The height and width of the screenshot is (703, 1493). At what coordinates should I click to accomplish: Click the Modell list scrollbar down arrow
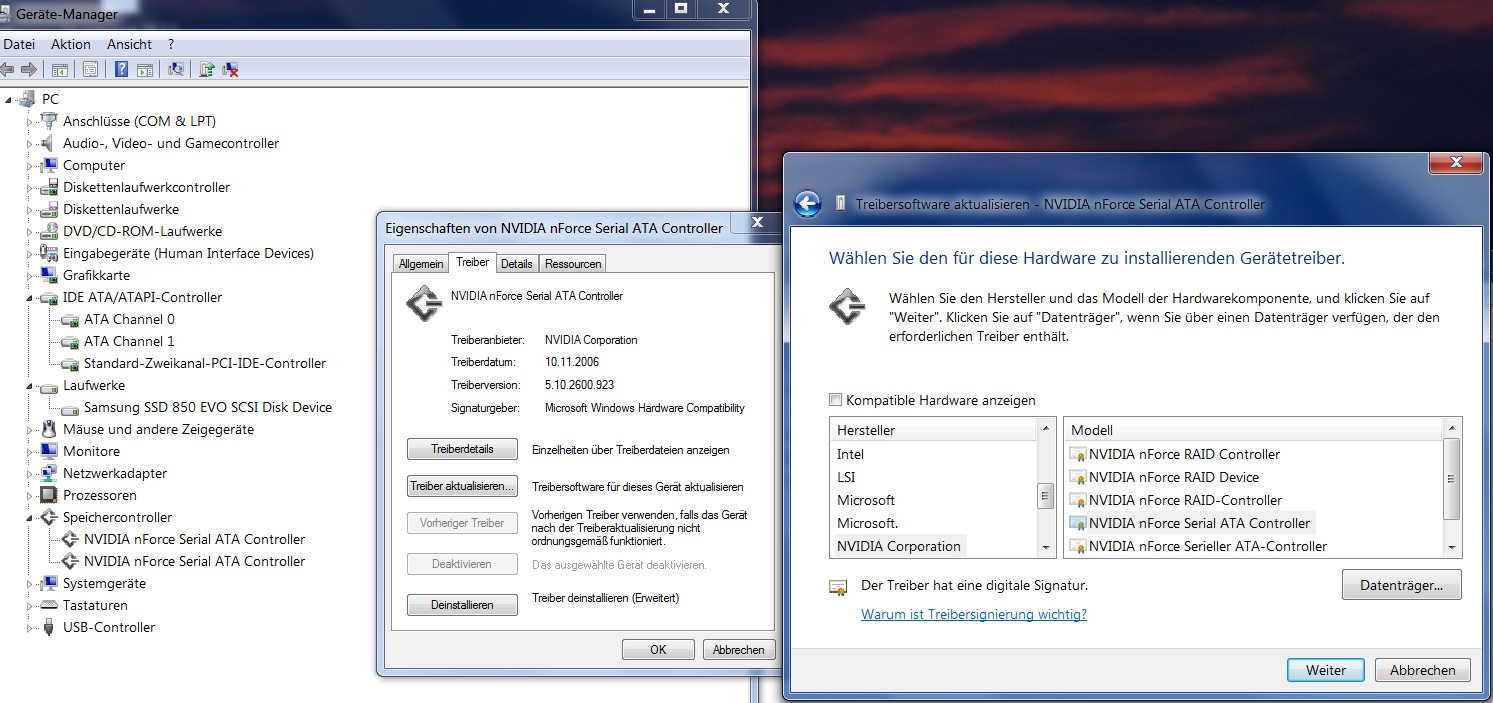[x=1454, y=547]
